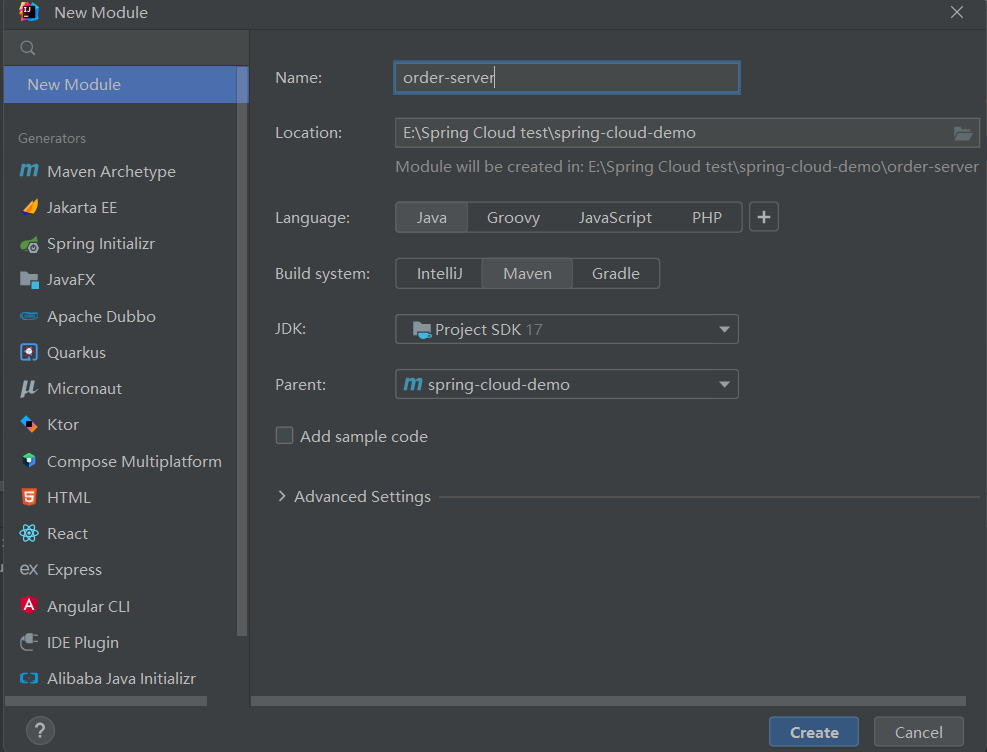Click the Name input field
987x752 pixels.
(x=567, y=77)
